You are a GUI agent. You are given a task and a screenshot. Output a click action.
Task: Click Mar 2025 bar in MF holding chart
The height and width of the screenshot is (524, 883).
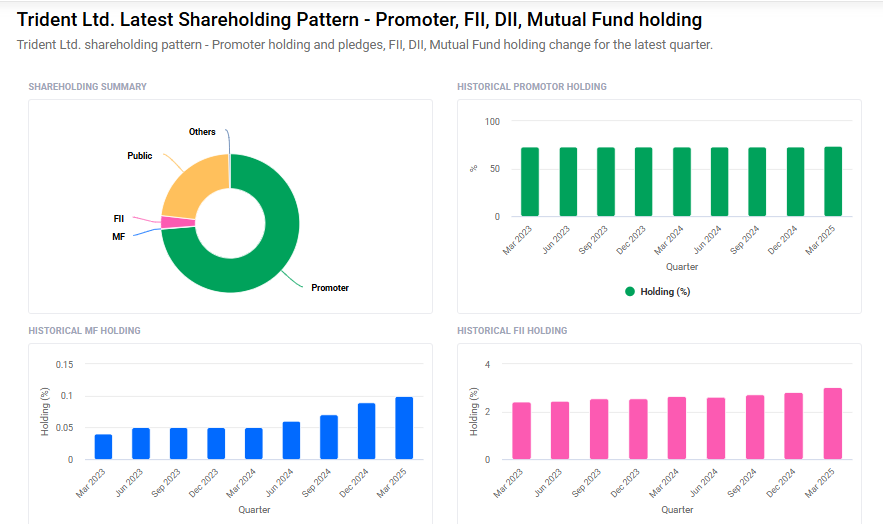pos(404,428)
